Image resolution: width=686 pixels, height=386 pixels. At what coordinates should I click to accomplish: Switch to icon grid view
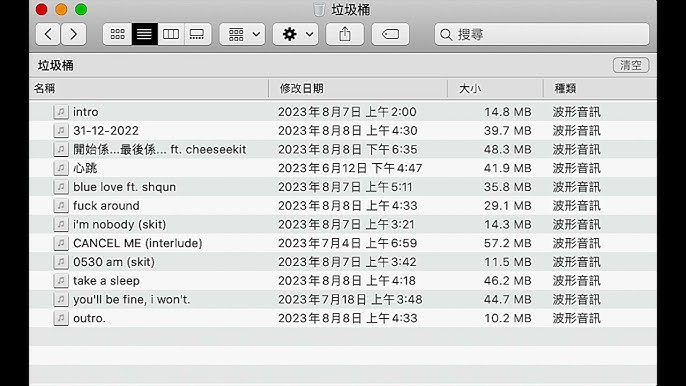[117, 34]
